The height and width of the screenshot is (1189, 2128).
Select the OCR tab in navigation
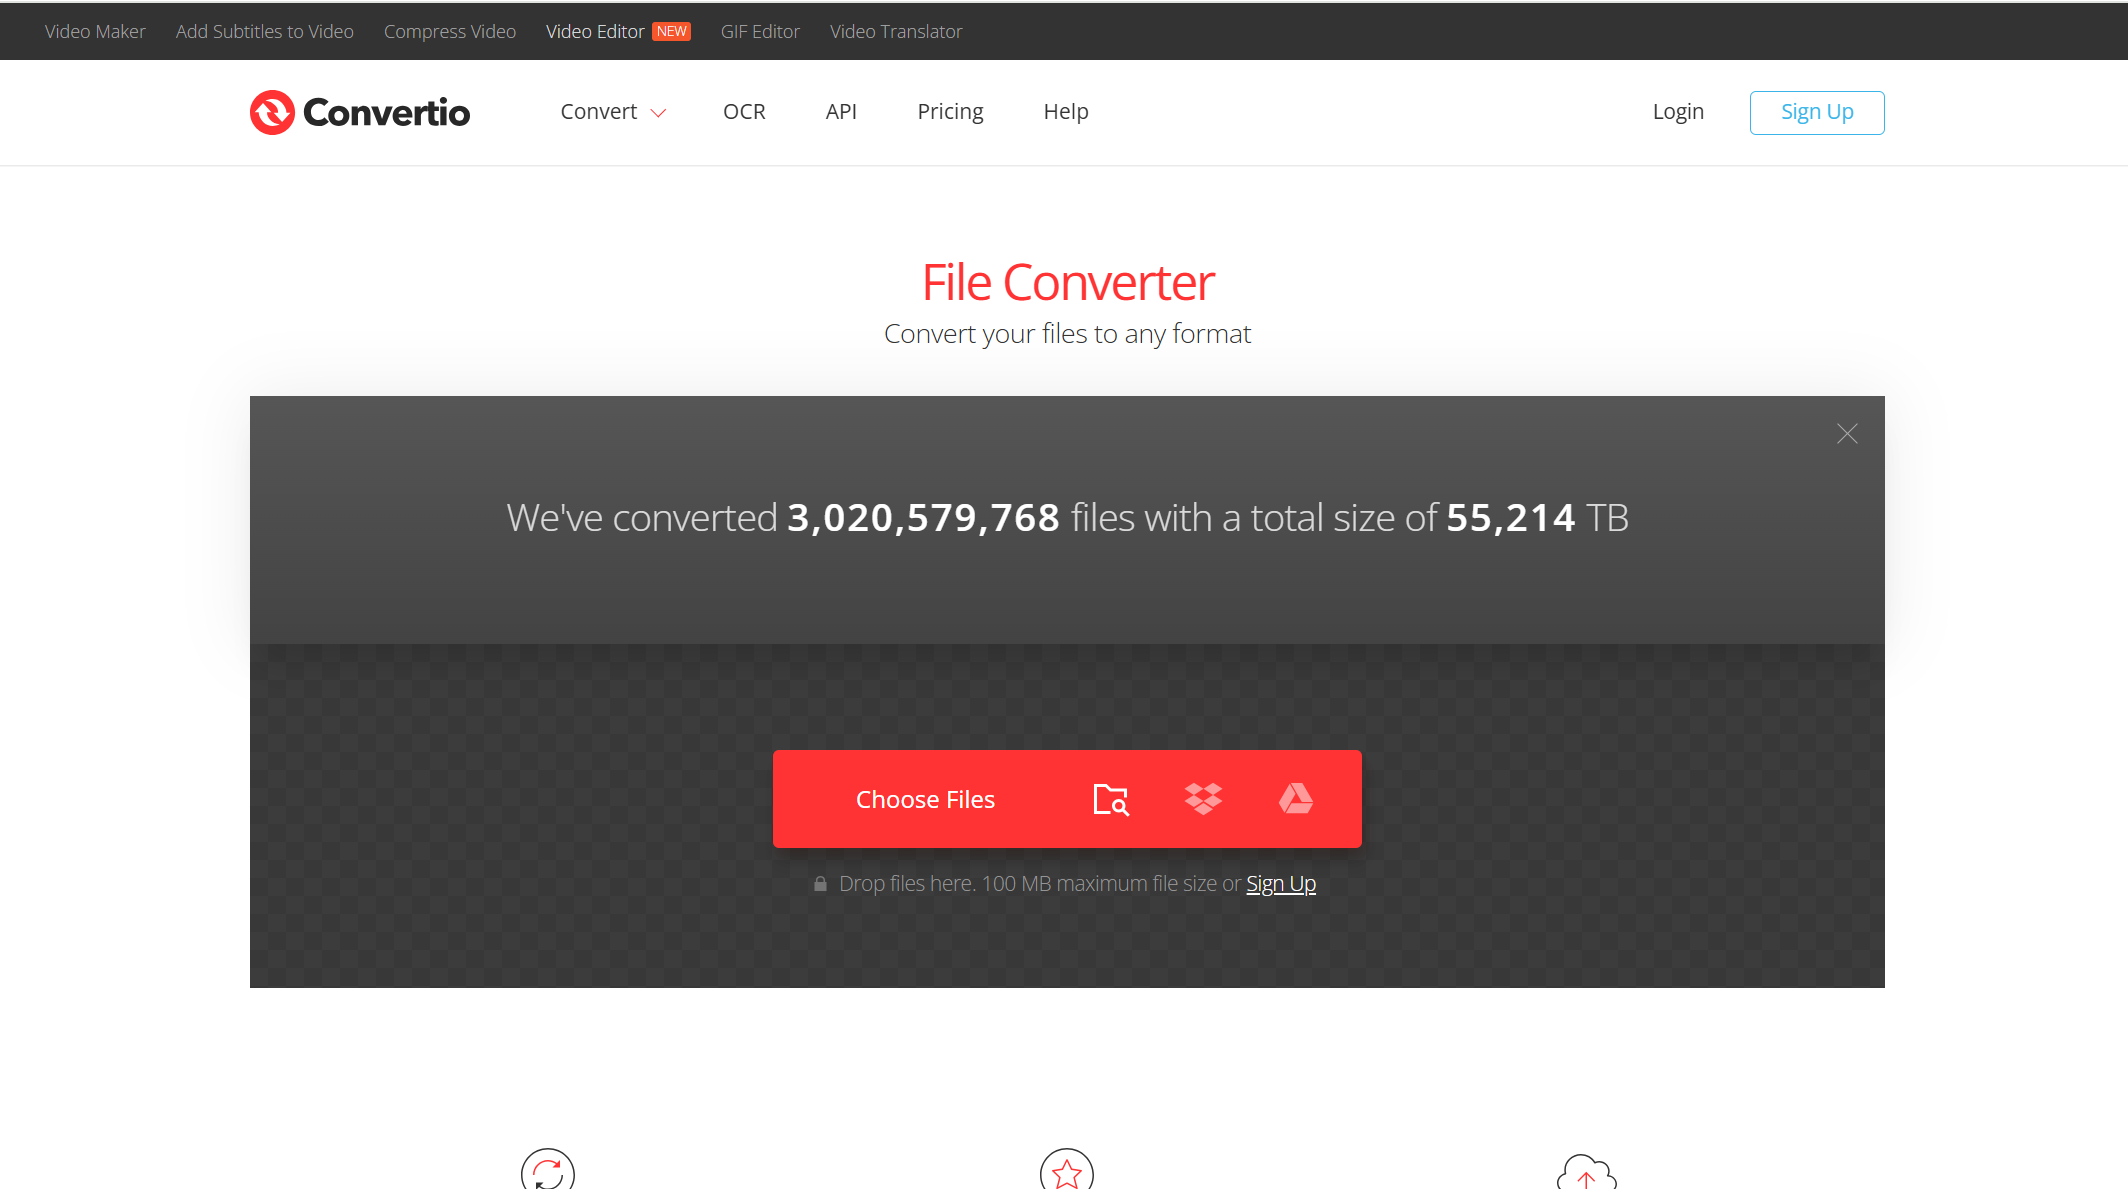click(742, 111)
